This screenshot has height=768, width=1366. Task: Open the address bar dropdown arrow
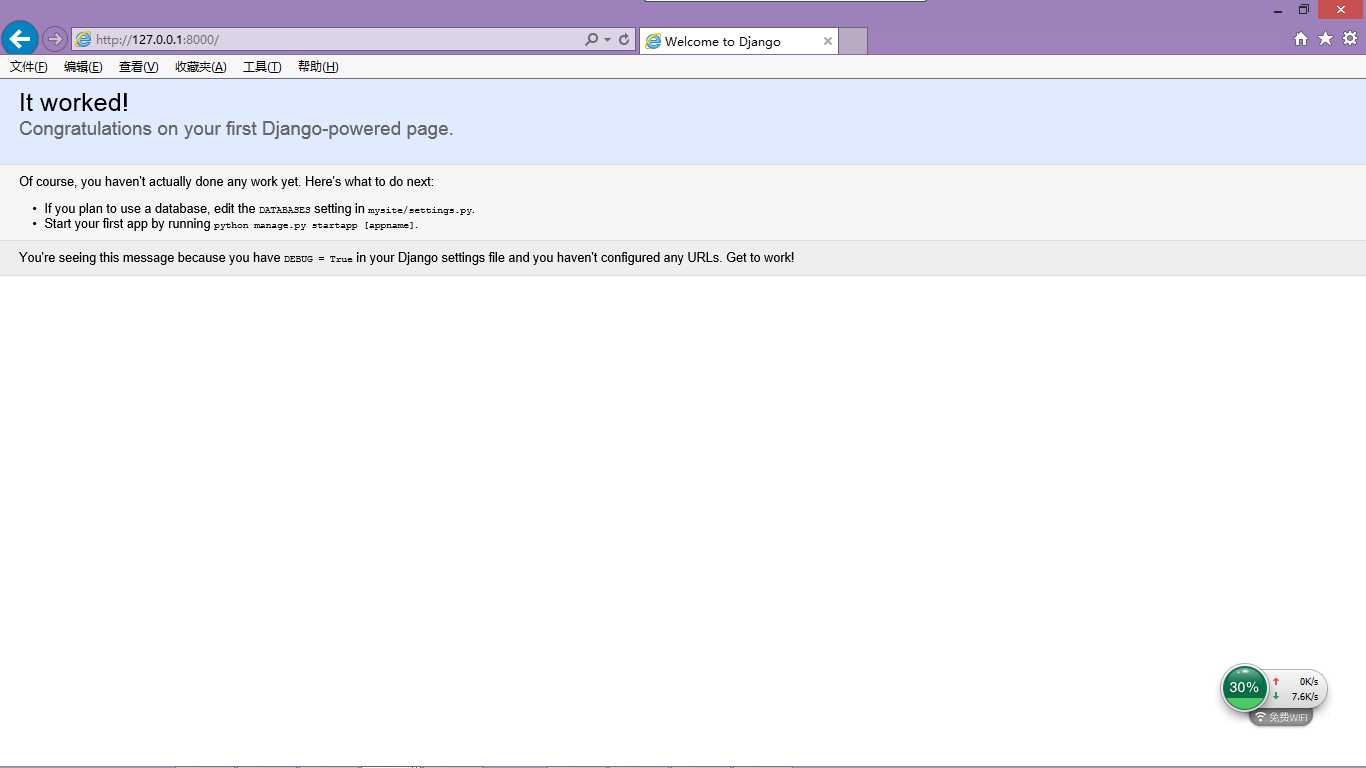(607, 40)
